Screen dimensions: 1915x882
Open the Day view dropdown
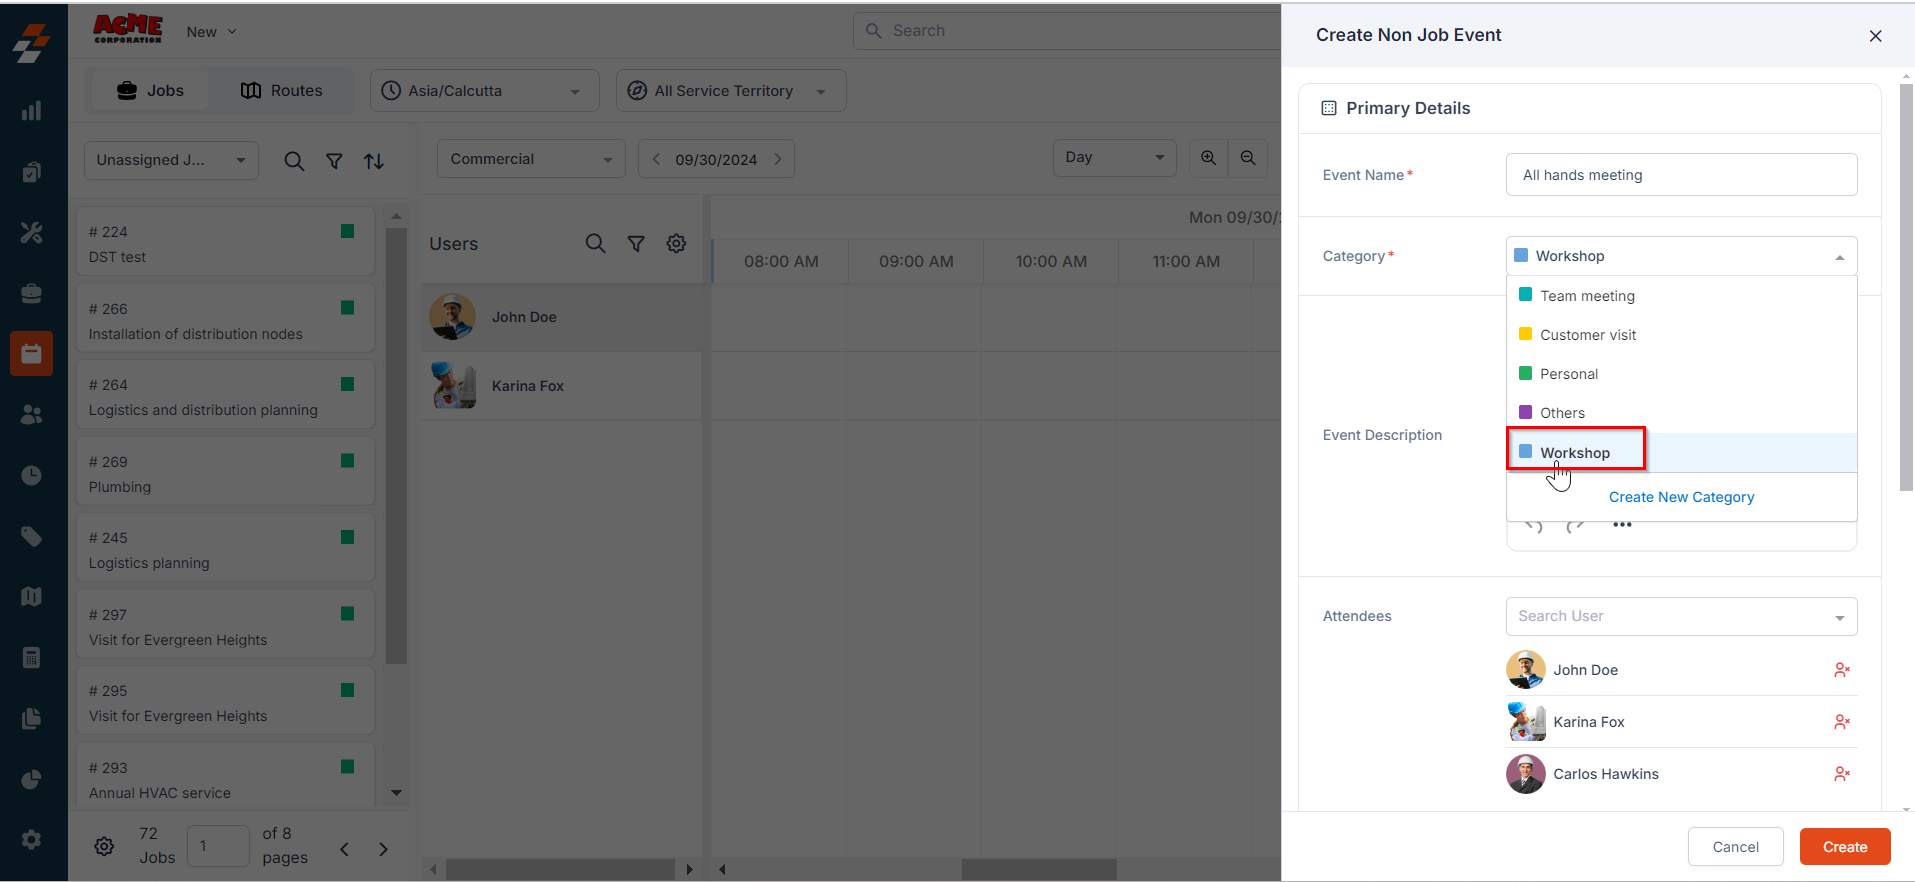pos(1115,158)
